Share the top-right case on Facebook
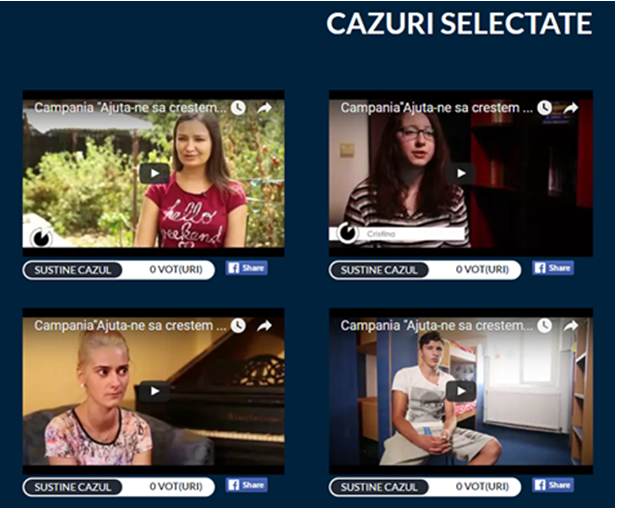The height and width of the screenshot is (508, 617). [x=553, y=268]
